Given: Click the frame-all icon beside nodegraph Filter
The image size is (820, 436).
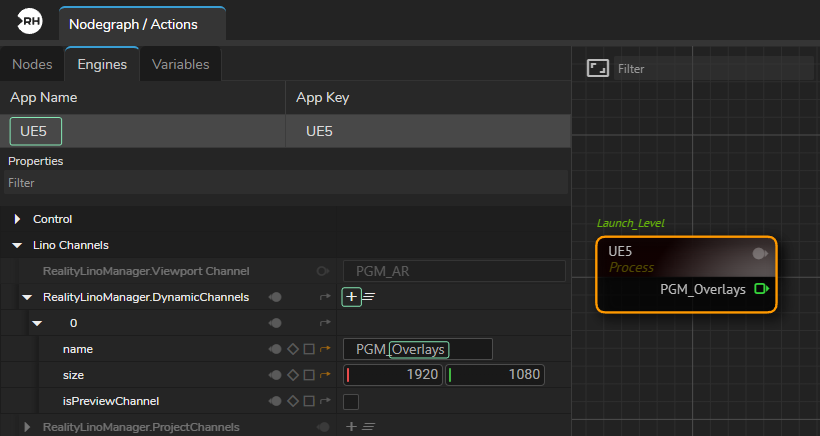Looking at the screenshot, I should (x=598, y=69).
